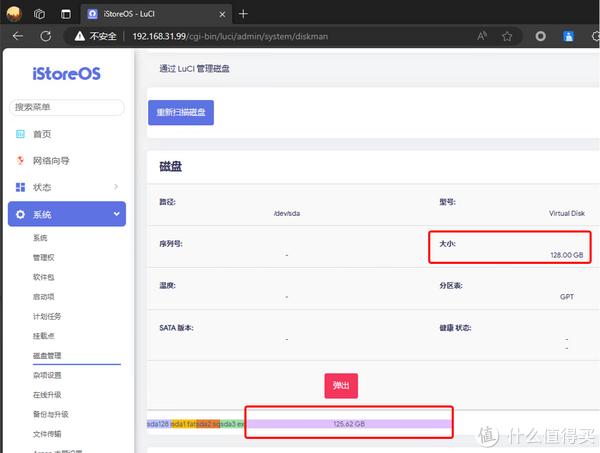
Task: Collapse the 系统 menu chevron
Action: point(117,213)
